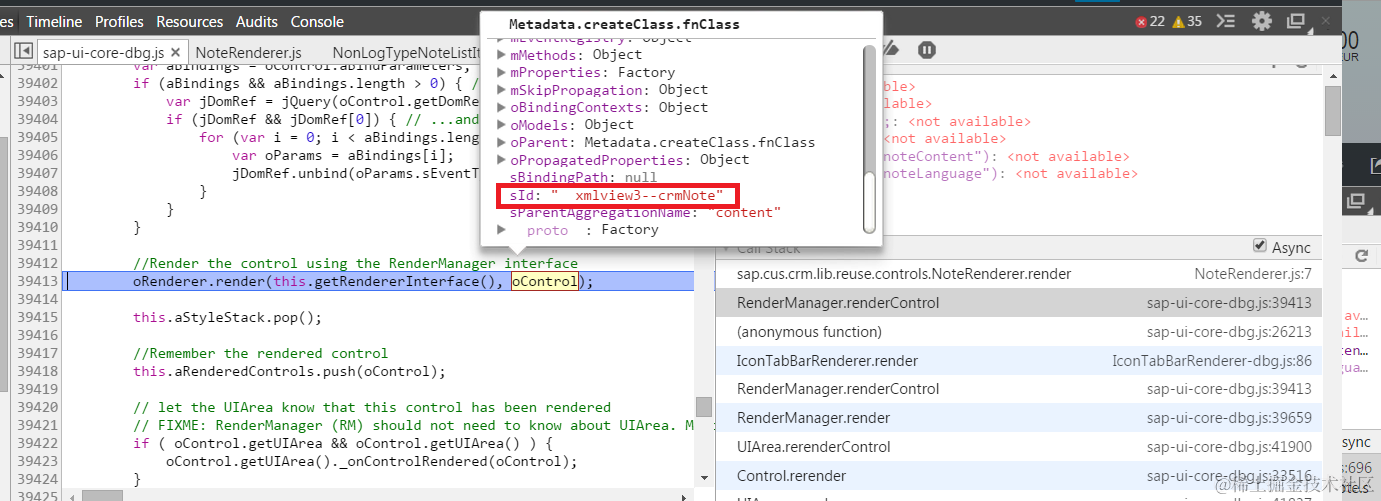Select the NoteRenderer.js file tab
Image resolution: width=1381 pixels, height=501 pixels.
[x=248, y=52]
